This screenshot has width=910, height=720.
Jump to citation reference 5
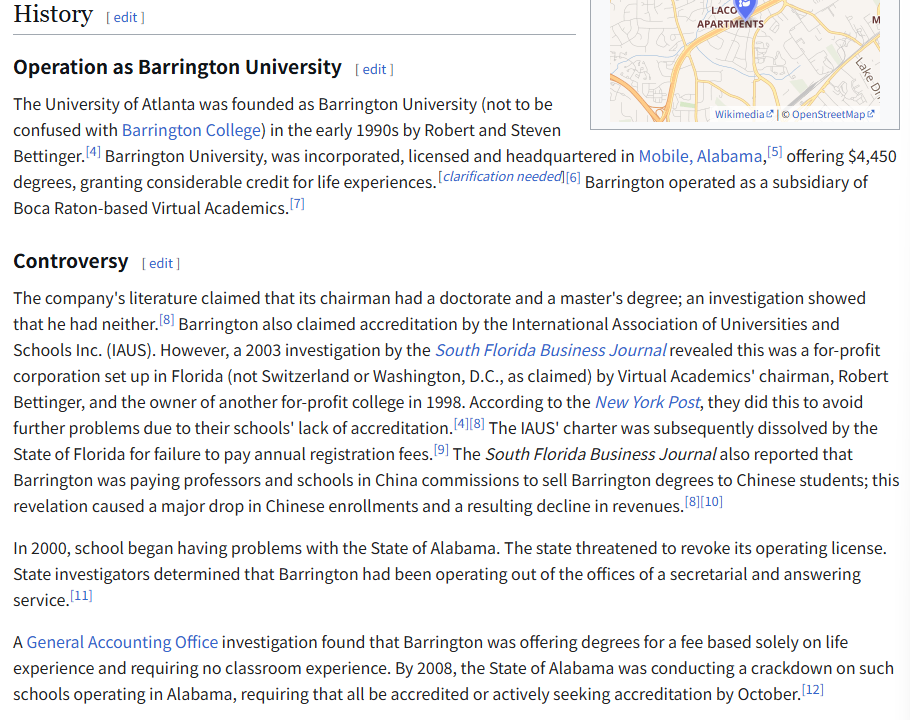click(x=774, y=152)
